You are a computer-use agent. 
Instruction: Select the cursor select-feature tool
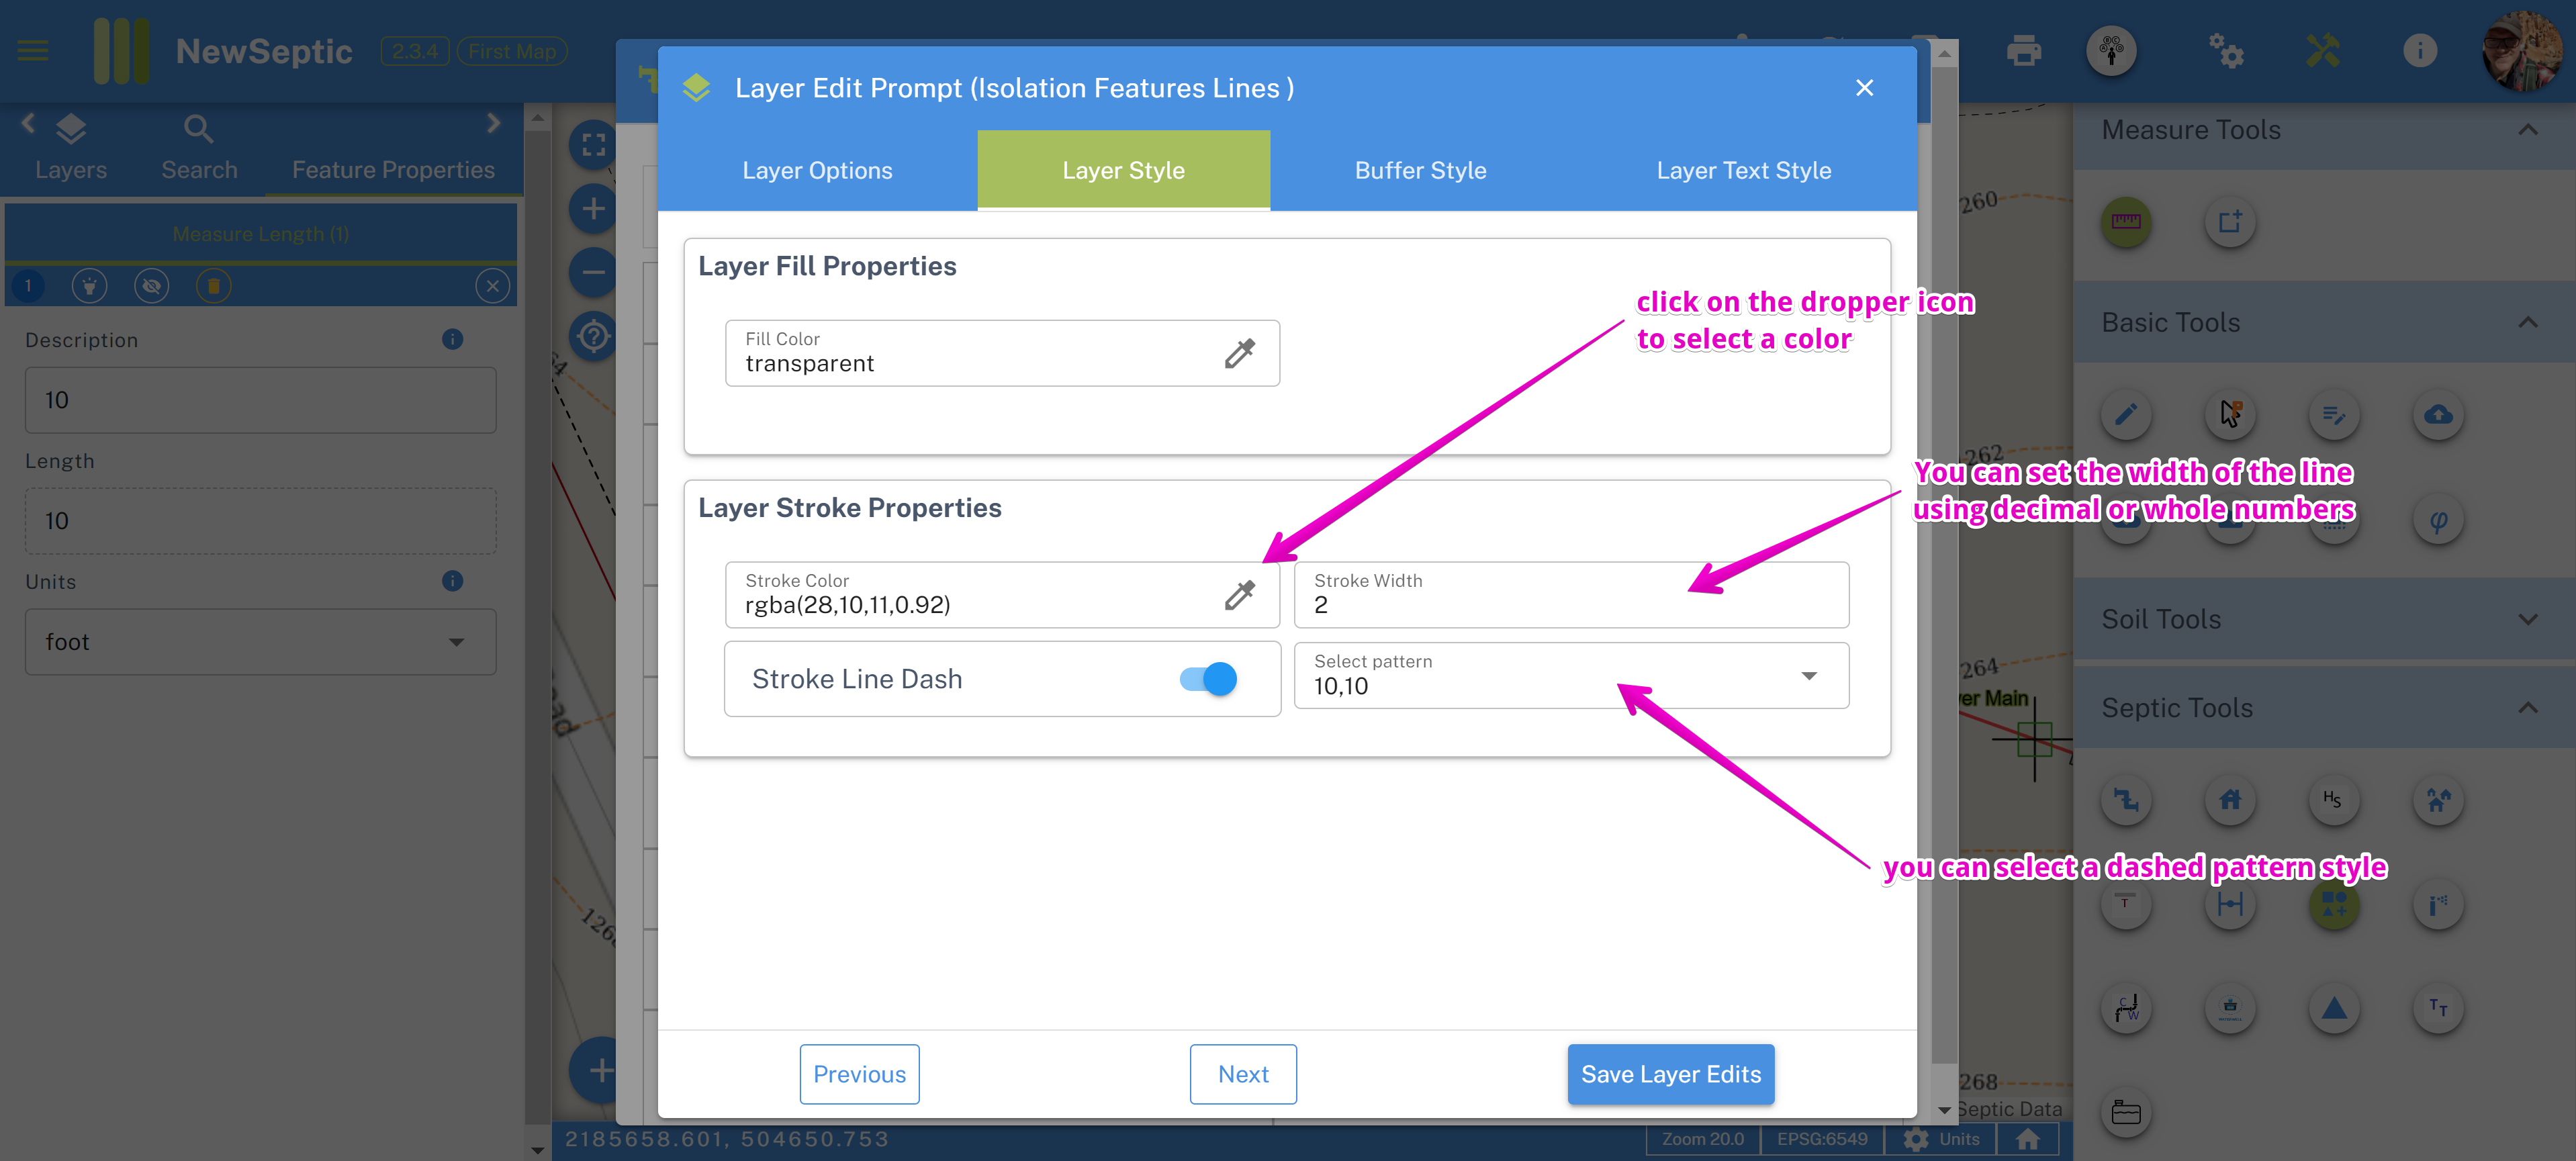(x=2230, y=414)
